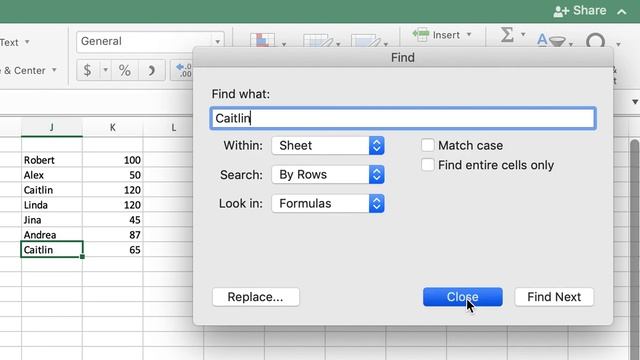Click the Close button in Find dialog
Viewport: 640px width, 360px height.
(x=462, y=297)
